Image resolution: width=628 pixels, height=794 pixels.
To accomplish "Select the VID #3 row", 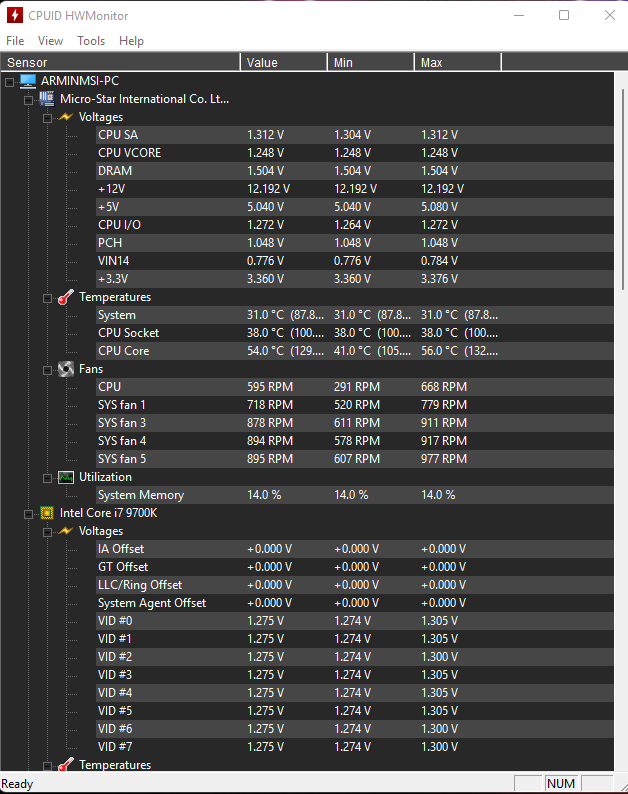I will (x=355, y=675).
